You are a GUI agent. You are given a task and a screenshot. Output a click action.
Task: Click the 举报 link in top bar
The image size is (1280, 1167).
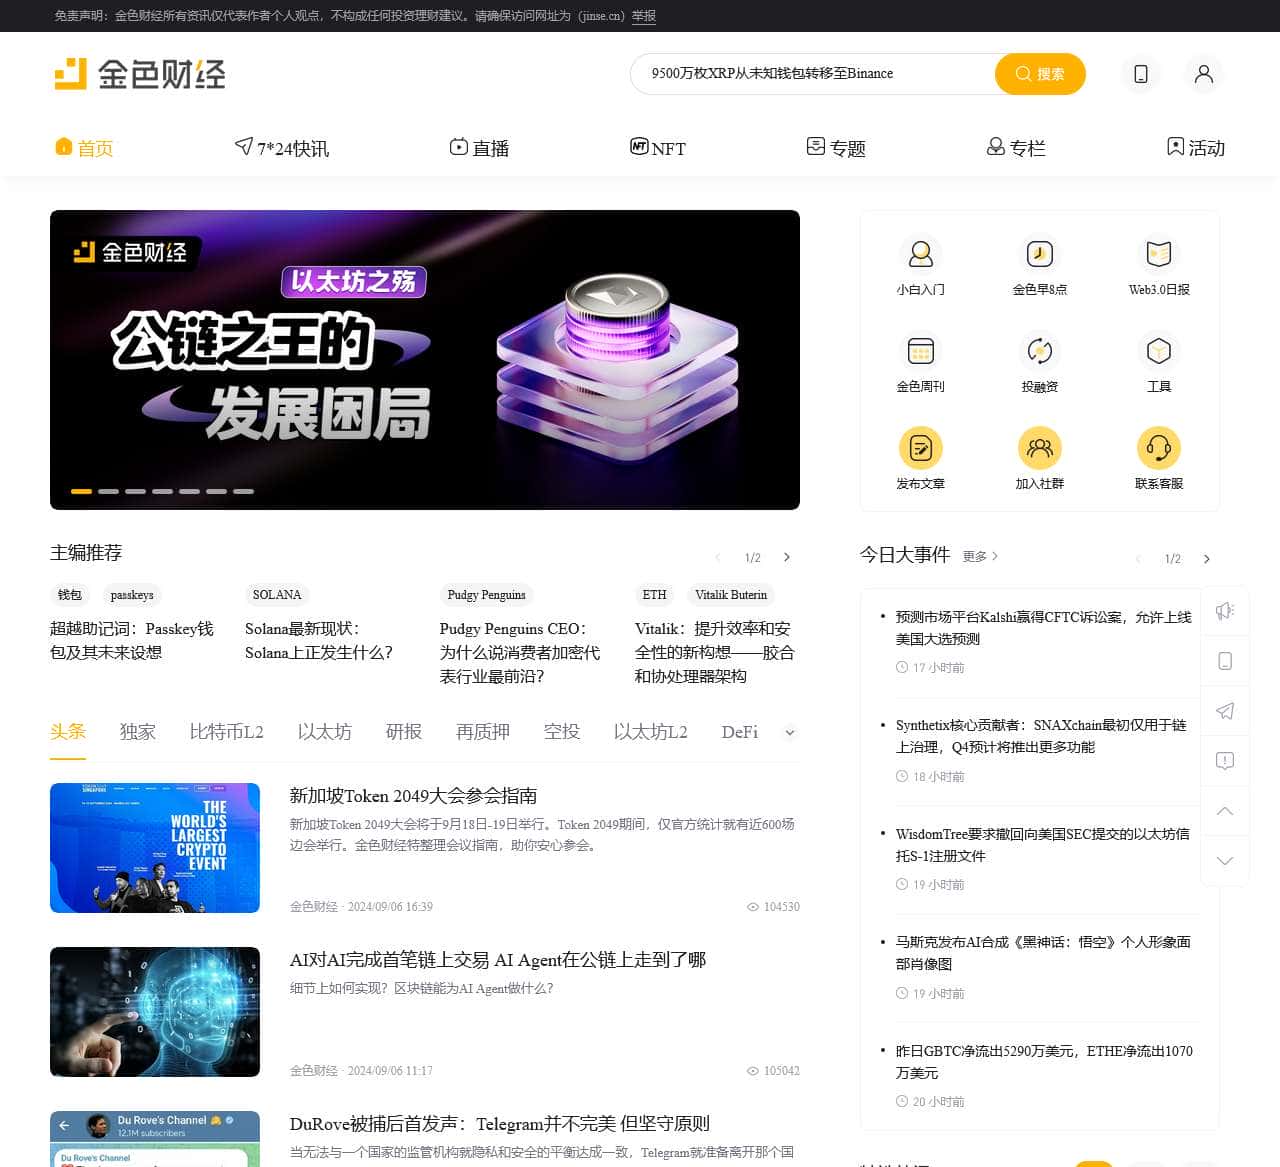tap(644, 16)
